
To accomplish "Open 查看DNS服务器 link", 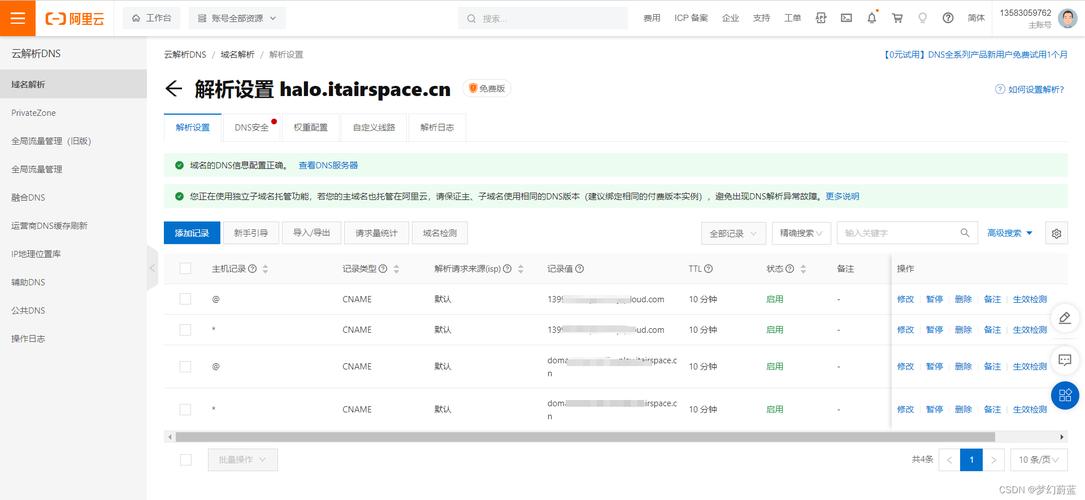I will (x=328, y=166).
